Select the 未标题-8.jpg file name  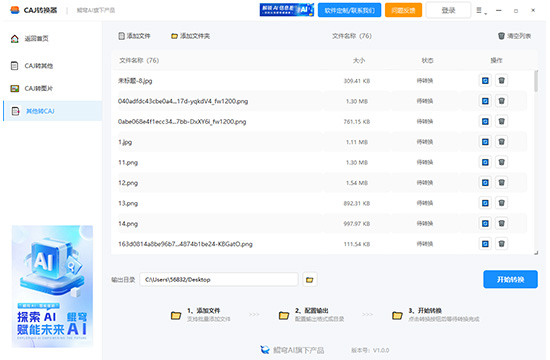pos(135,81)
